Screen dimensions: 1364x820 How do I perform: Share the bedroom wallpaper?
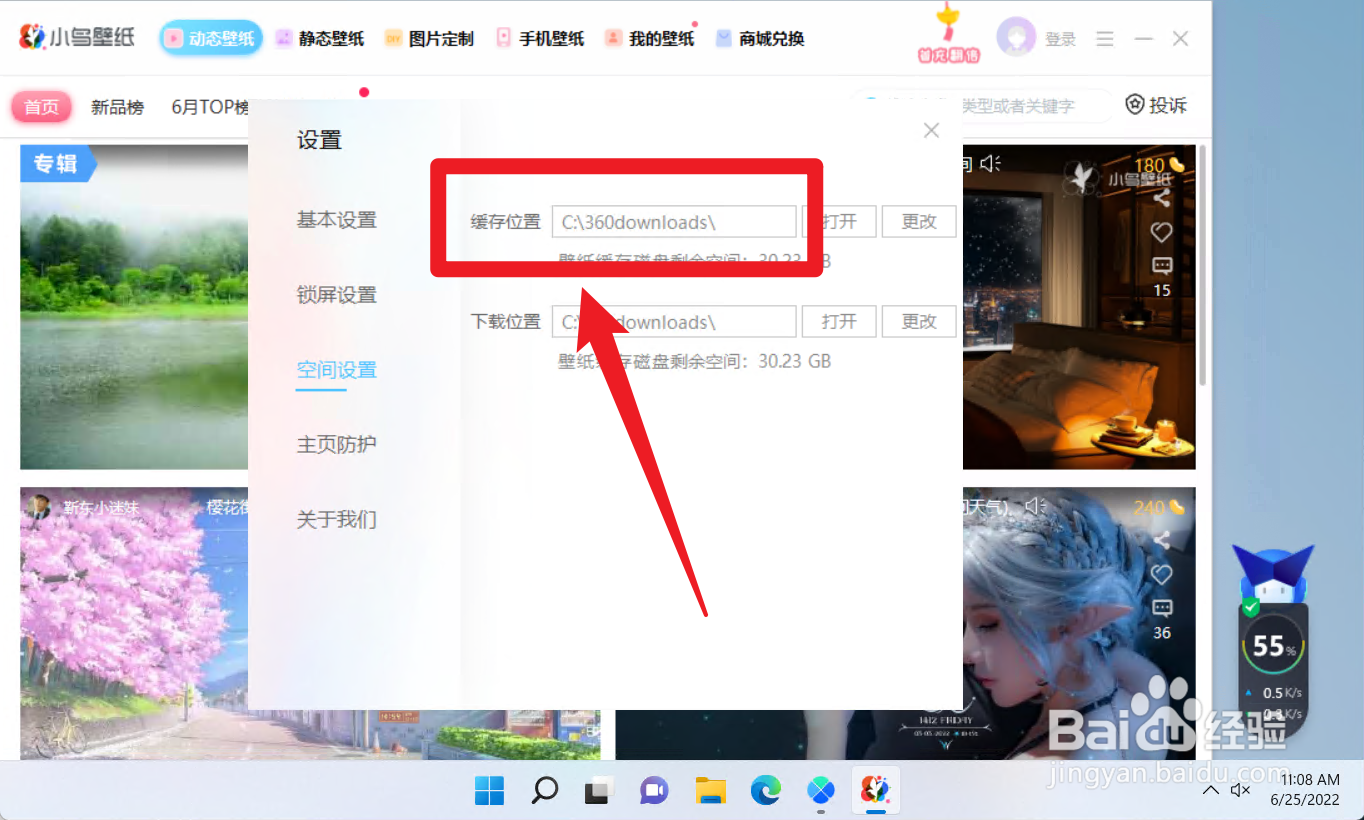point(1161,198)
